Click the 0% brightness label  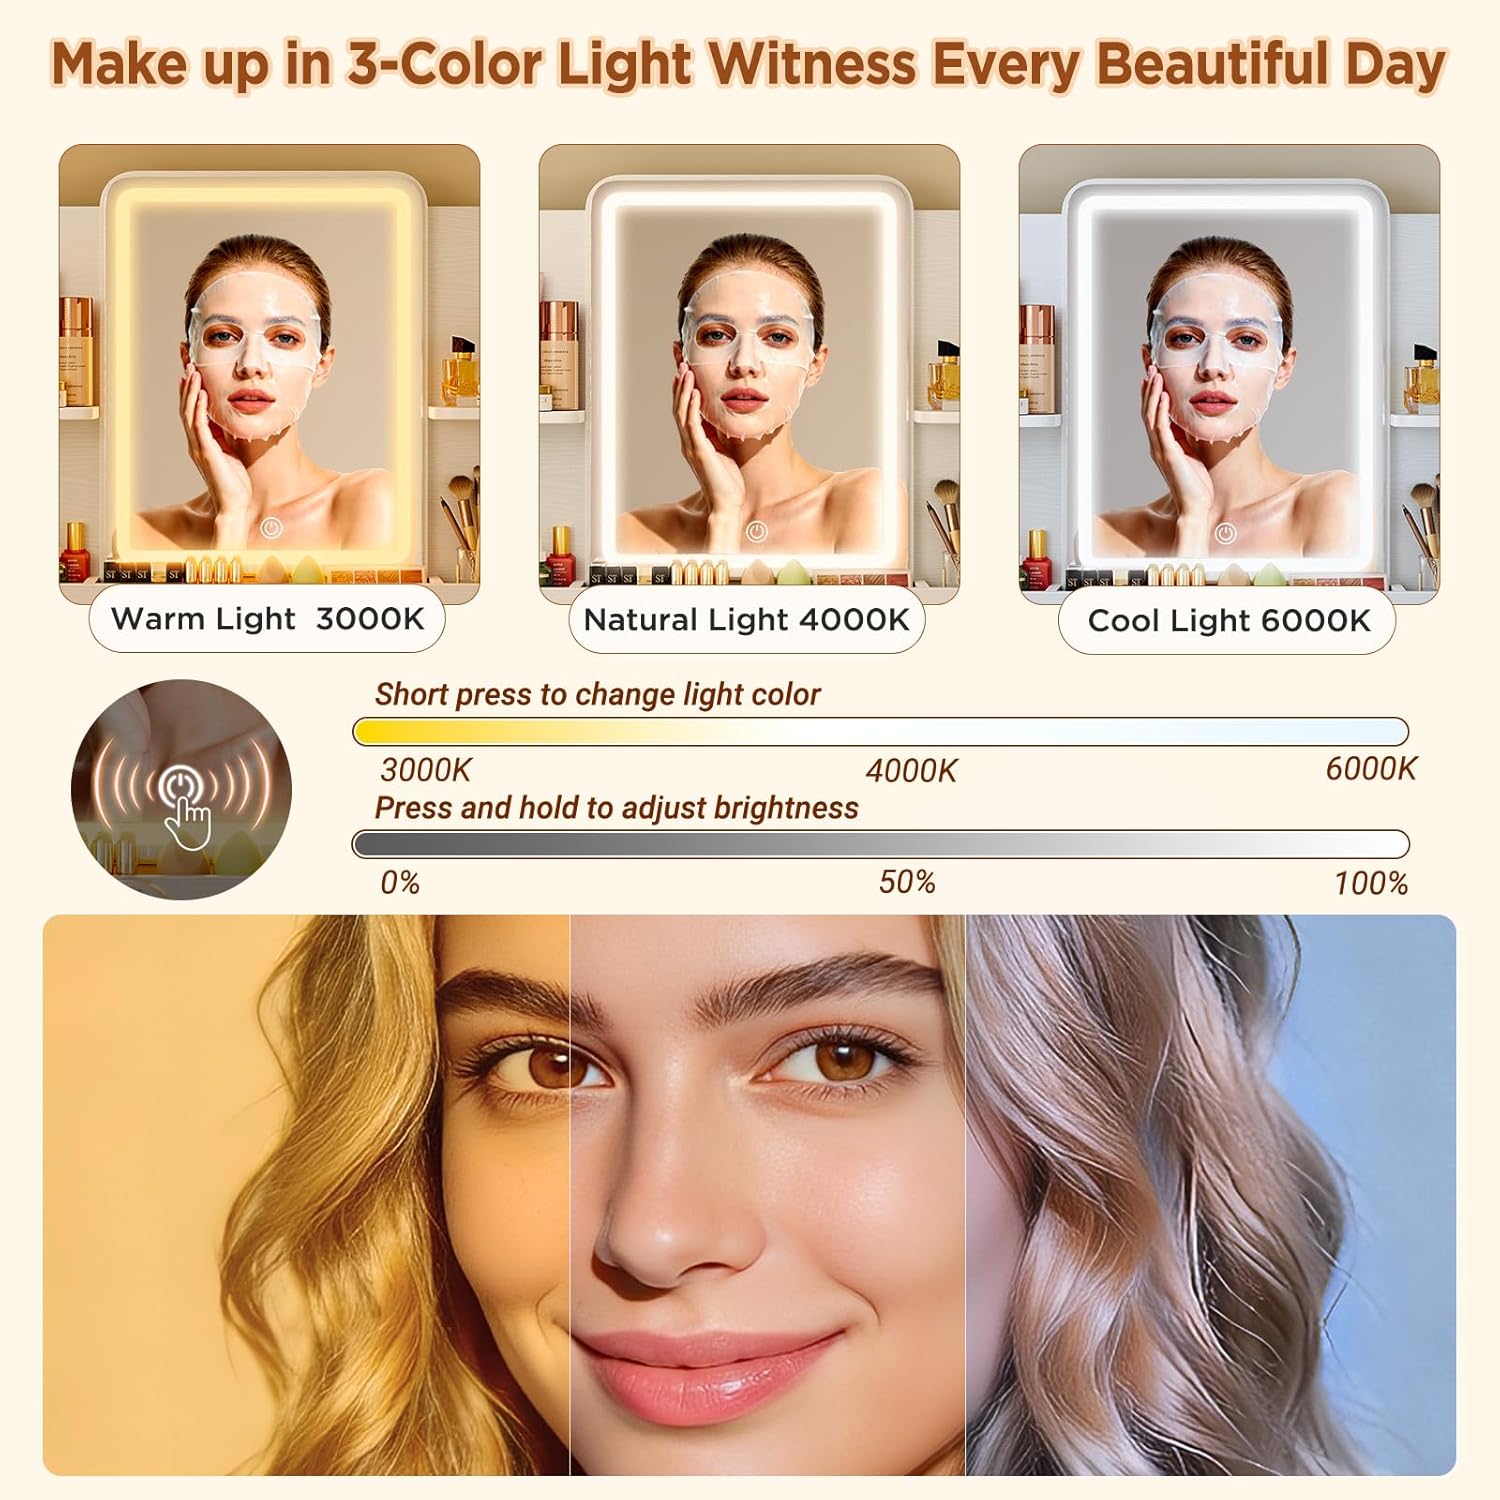pyautogui.click(x=400, y=883)
